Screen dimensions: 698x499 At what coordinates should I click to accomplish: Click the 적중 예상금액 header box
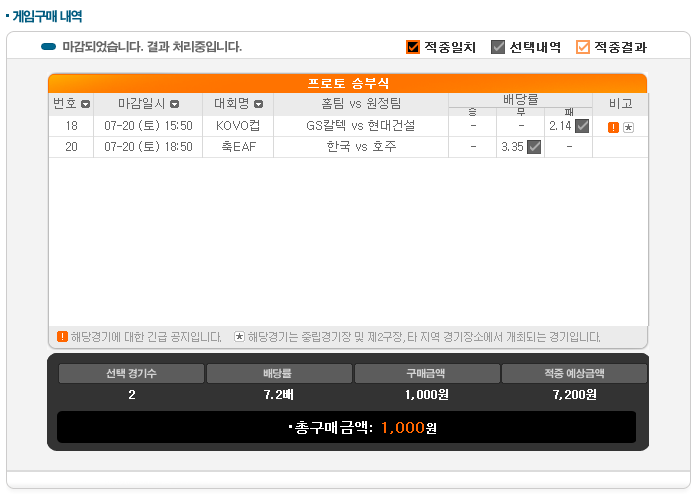(x=574, y=374)
